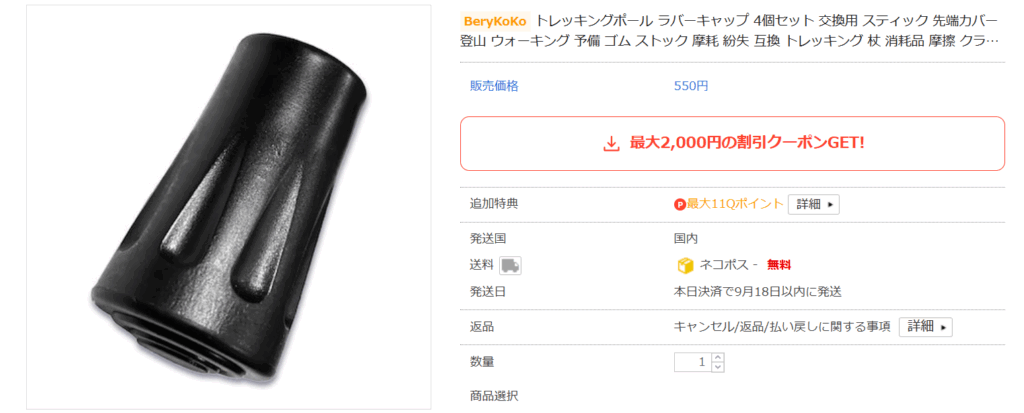
Task: Increase quantity with the up arrow
Action: point(717,357)
